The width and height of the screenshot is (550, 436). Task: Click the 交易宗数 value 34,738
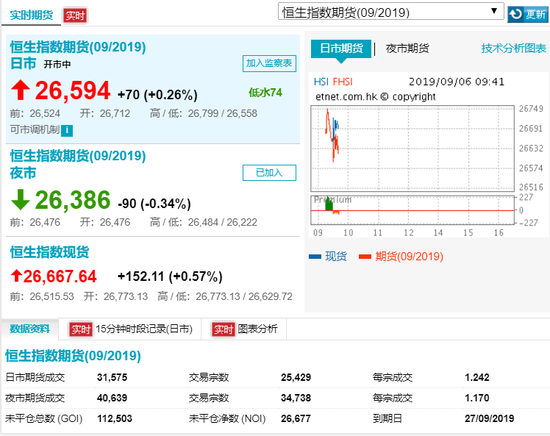(x=296, y=398)
